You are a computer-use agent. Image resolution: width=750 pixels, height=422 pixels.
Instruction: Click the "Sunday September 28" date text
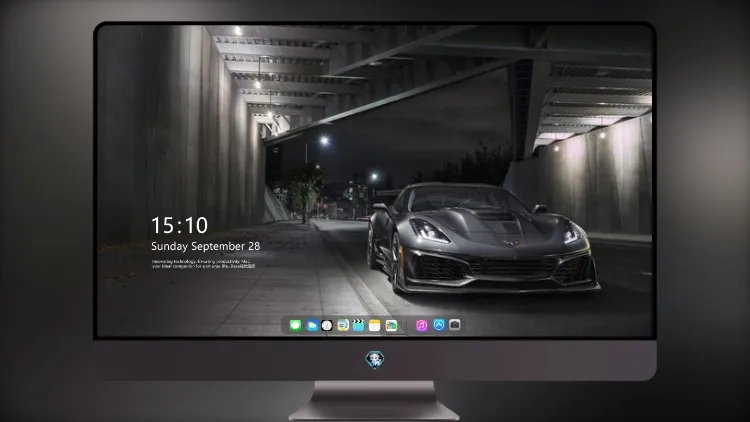point(206,246)
